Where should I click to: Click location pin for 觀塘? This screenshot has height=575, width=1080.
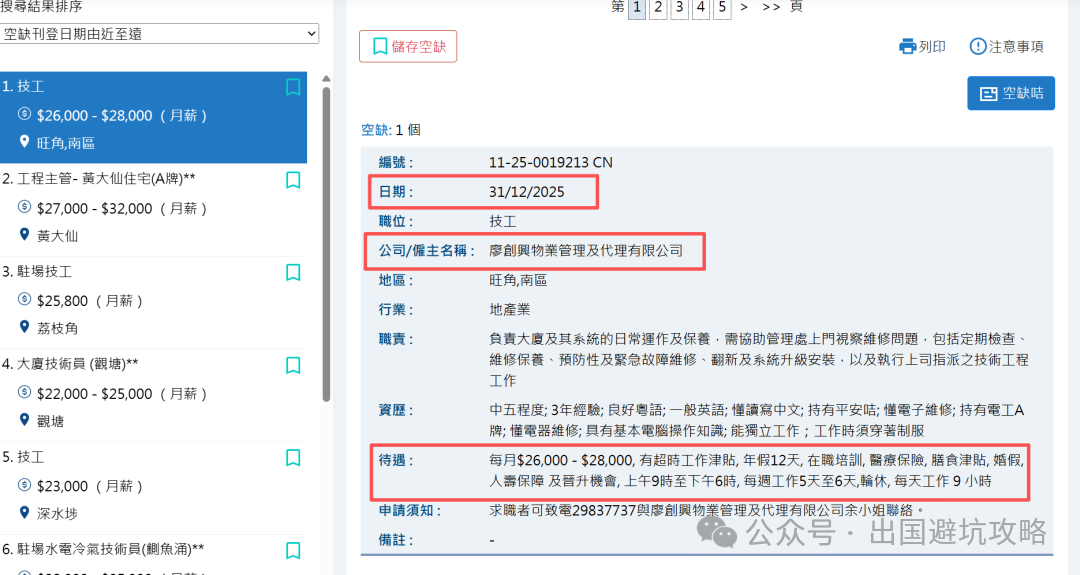pos(24,419)
